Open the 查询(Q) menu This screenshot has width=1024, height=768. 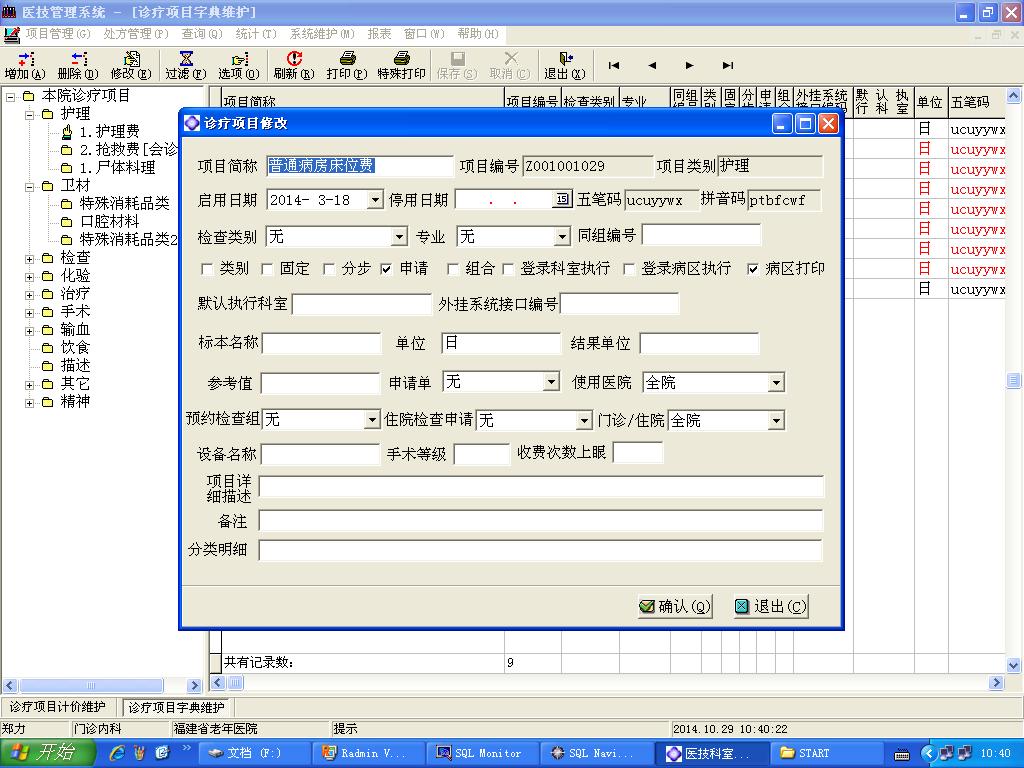[202, 33]
